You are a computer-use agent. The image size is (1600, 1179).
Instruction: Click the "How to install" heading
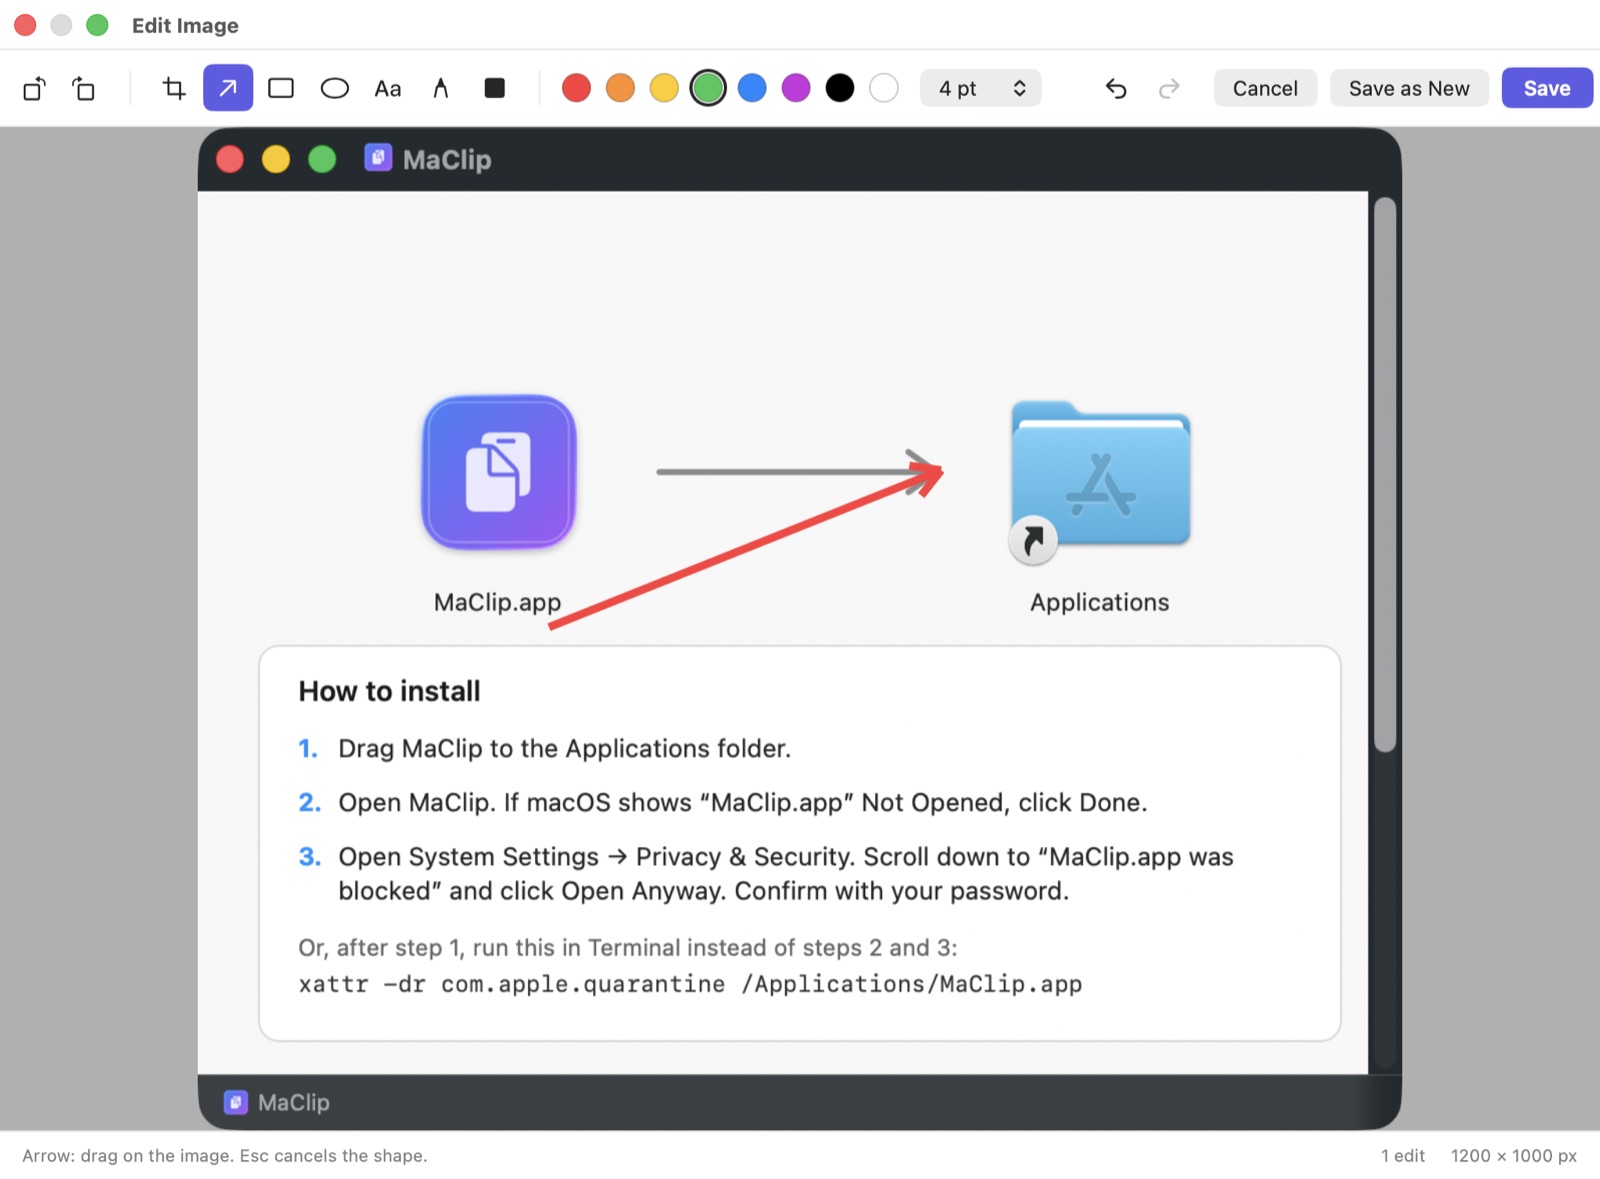pyautogui.click(x=389, y=691)
